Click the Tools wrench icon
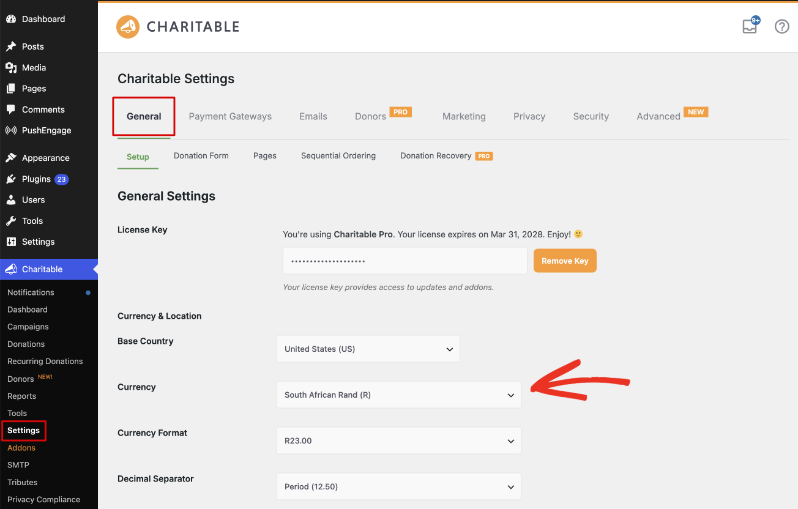 point(11,221)
